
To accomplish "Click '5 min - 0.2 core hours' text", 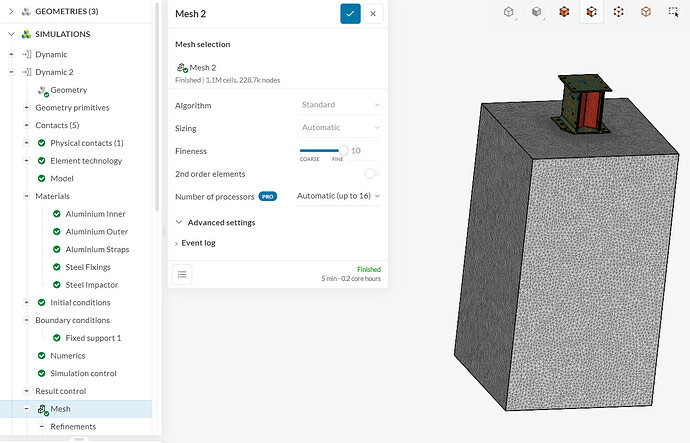I will (351, 278).
